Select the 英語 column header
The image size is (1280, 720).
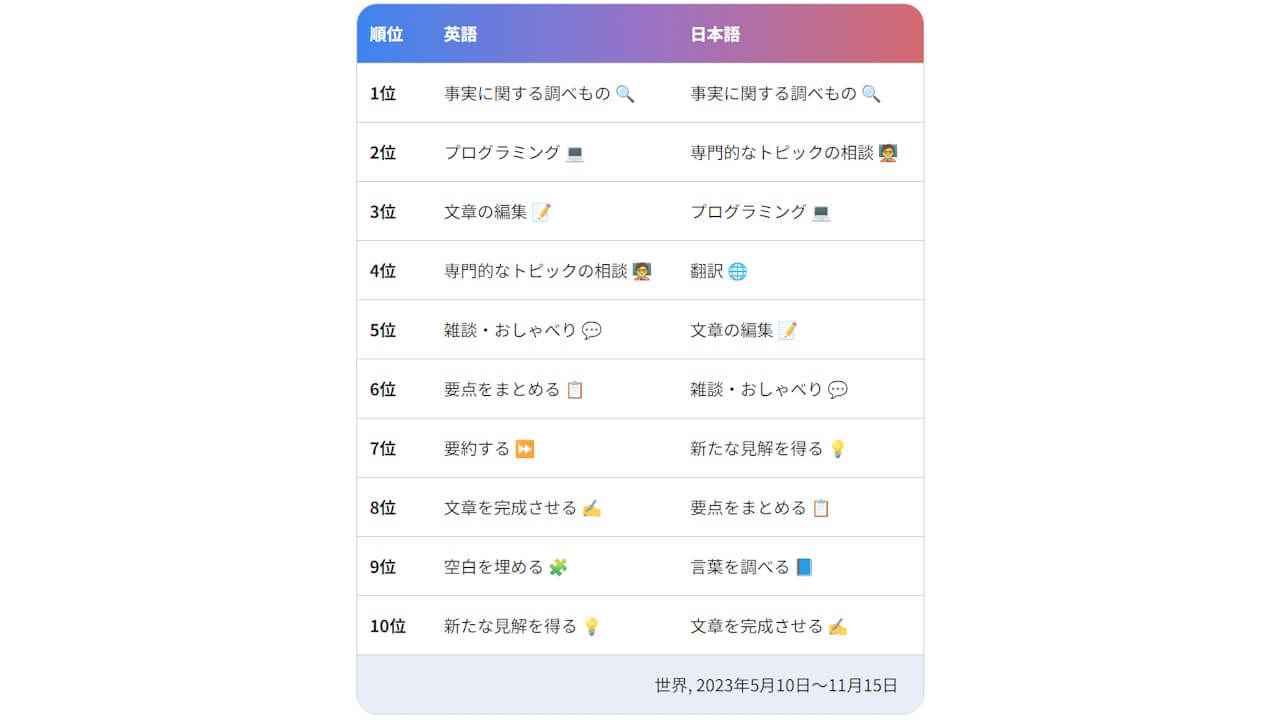point(460,34)
